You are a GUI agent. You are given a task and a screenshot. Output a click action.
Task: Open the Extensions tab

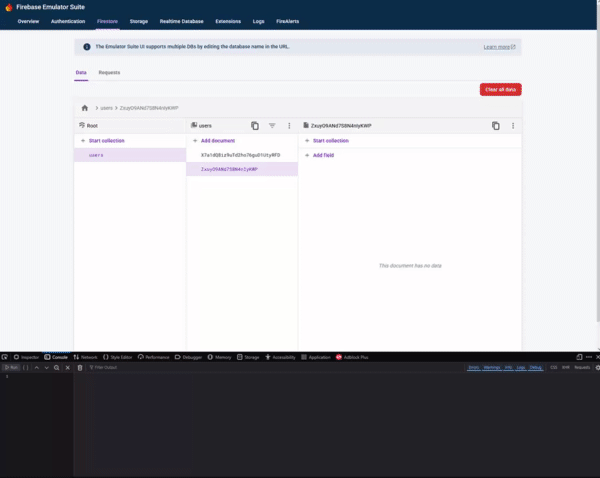tap(228, 21)
